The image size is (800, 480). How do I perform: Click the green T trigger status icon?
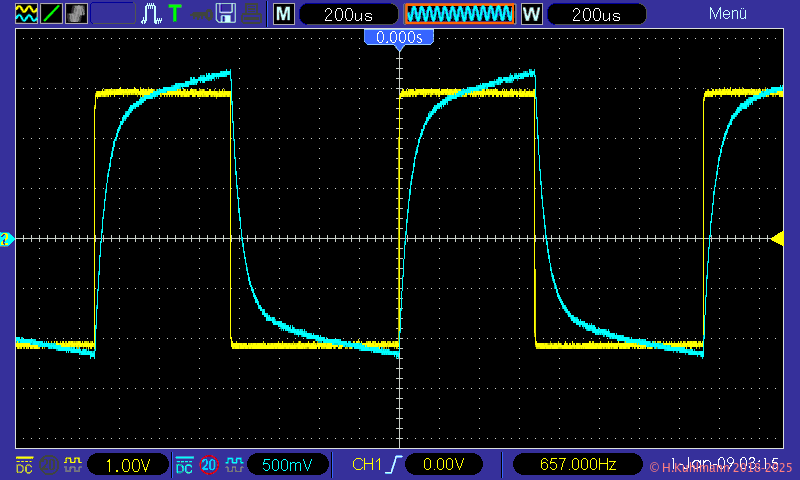(x=176, y=14)
